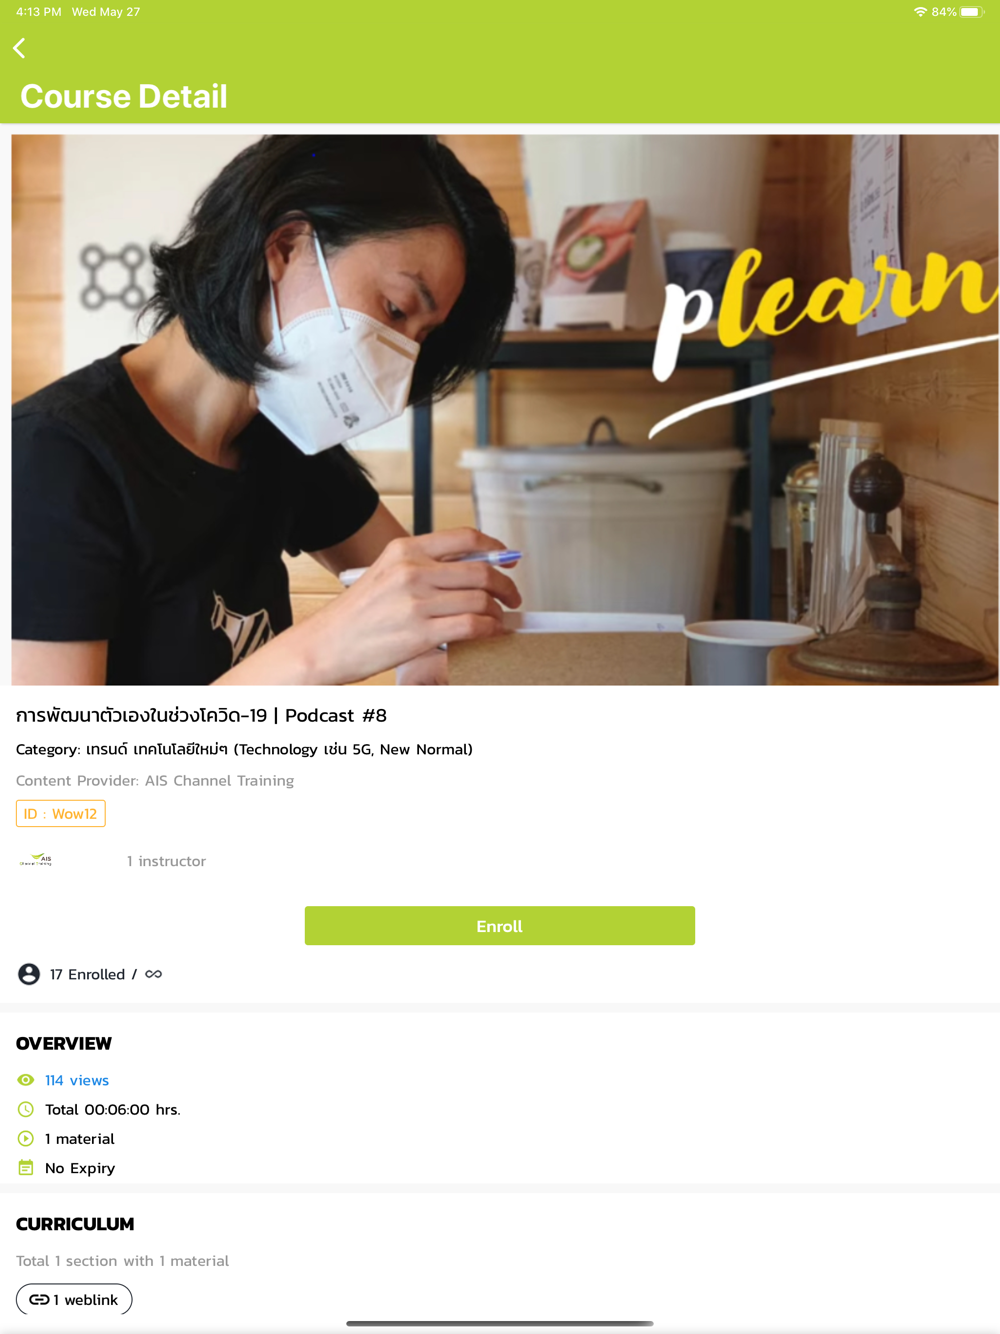Click the Content Provider AIS Channel Training text
Image resolution: width=1000 pixels, height=1334 pixels.
pos(155,780)
